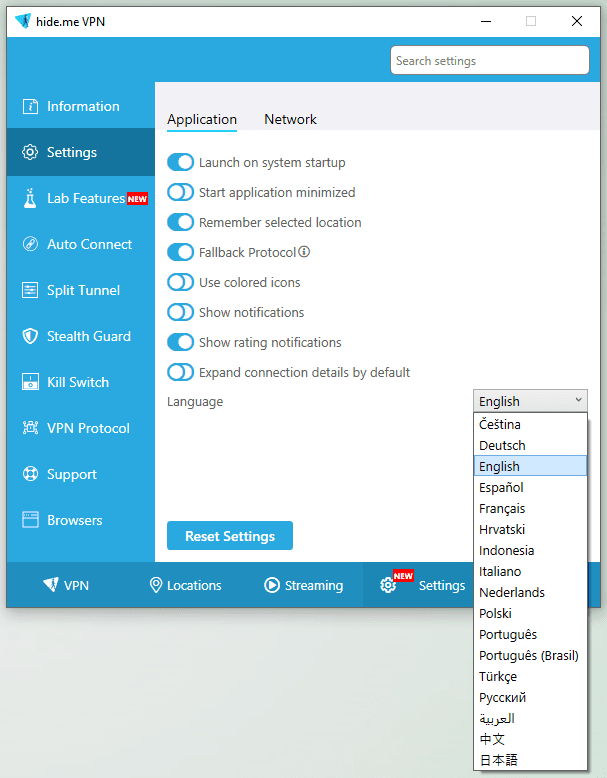Turn off Fallback Protocol switch

[180, 252]
